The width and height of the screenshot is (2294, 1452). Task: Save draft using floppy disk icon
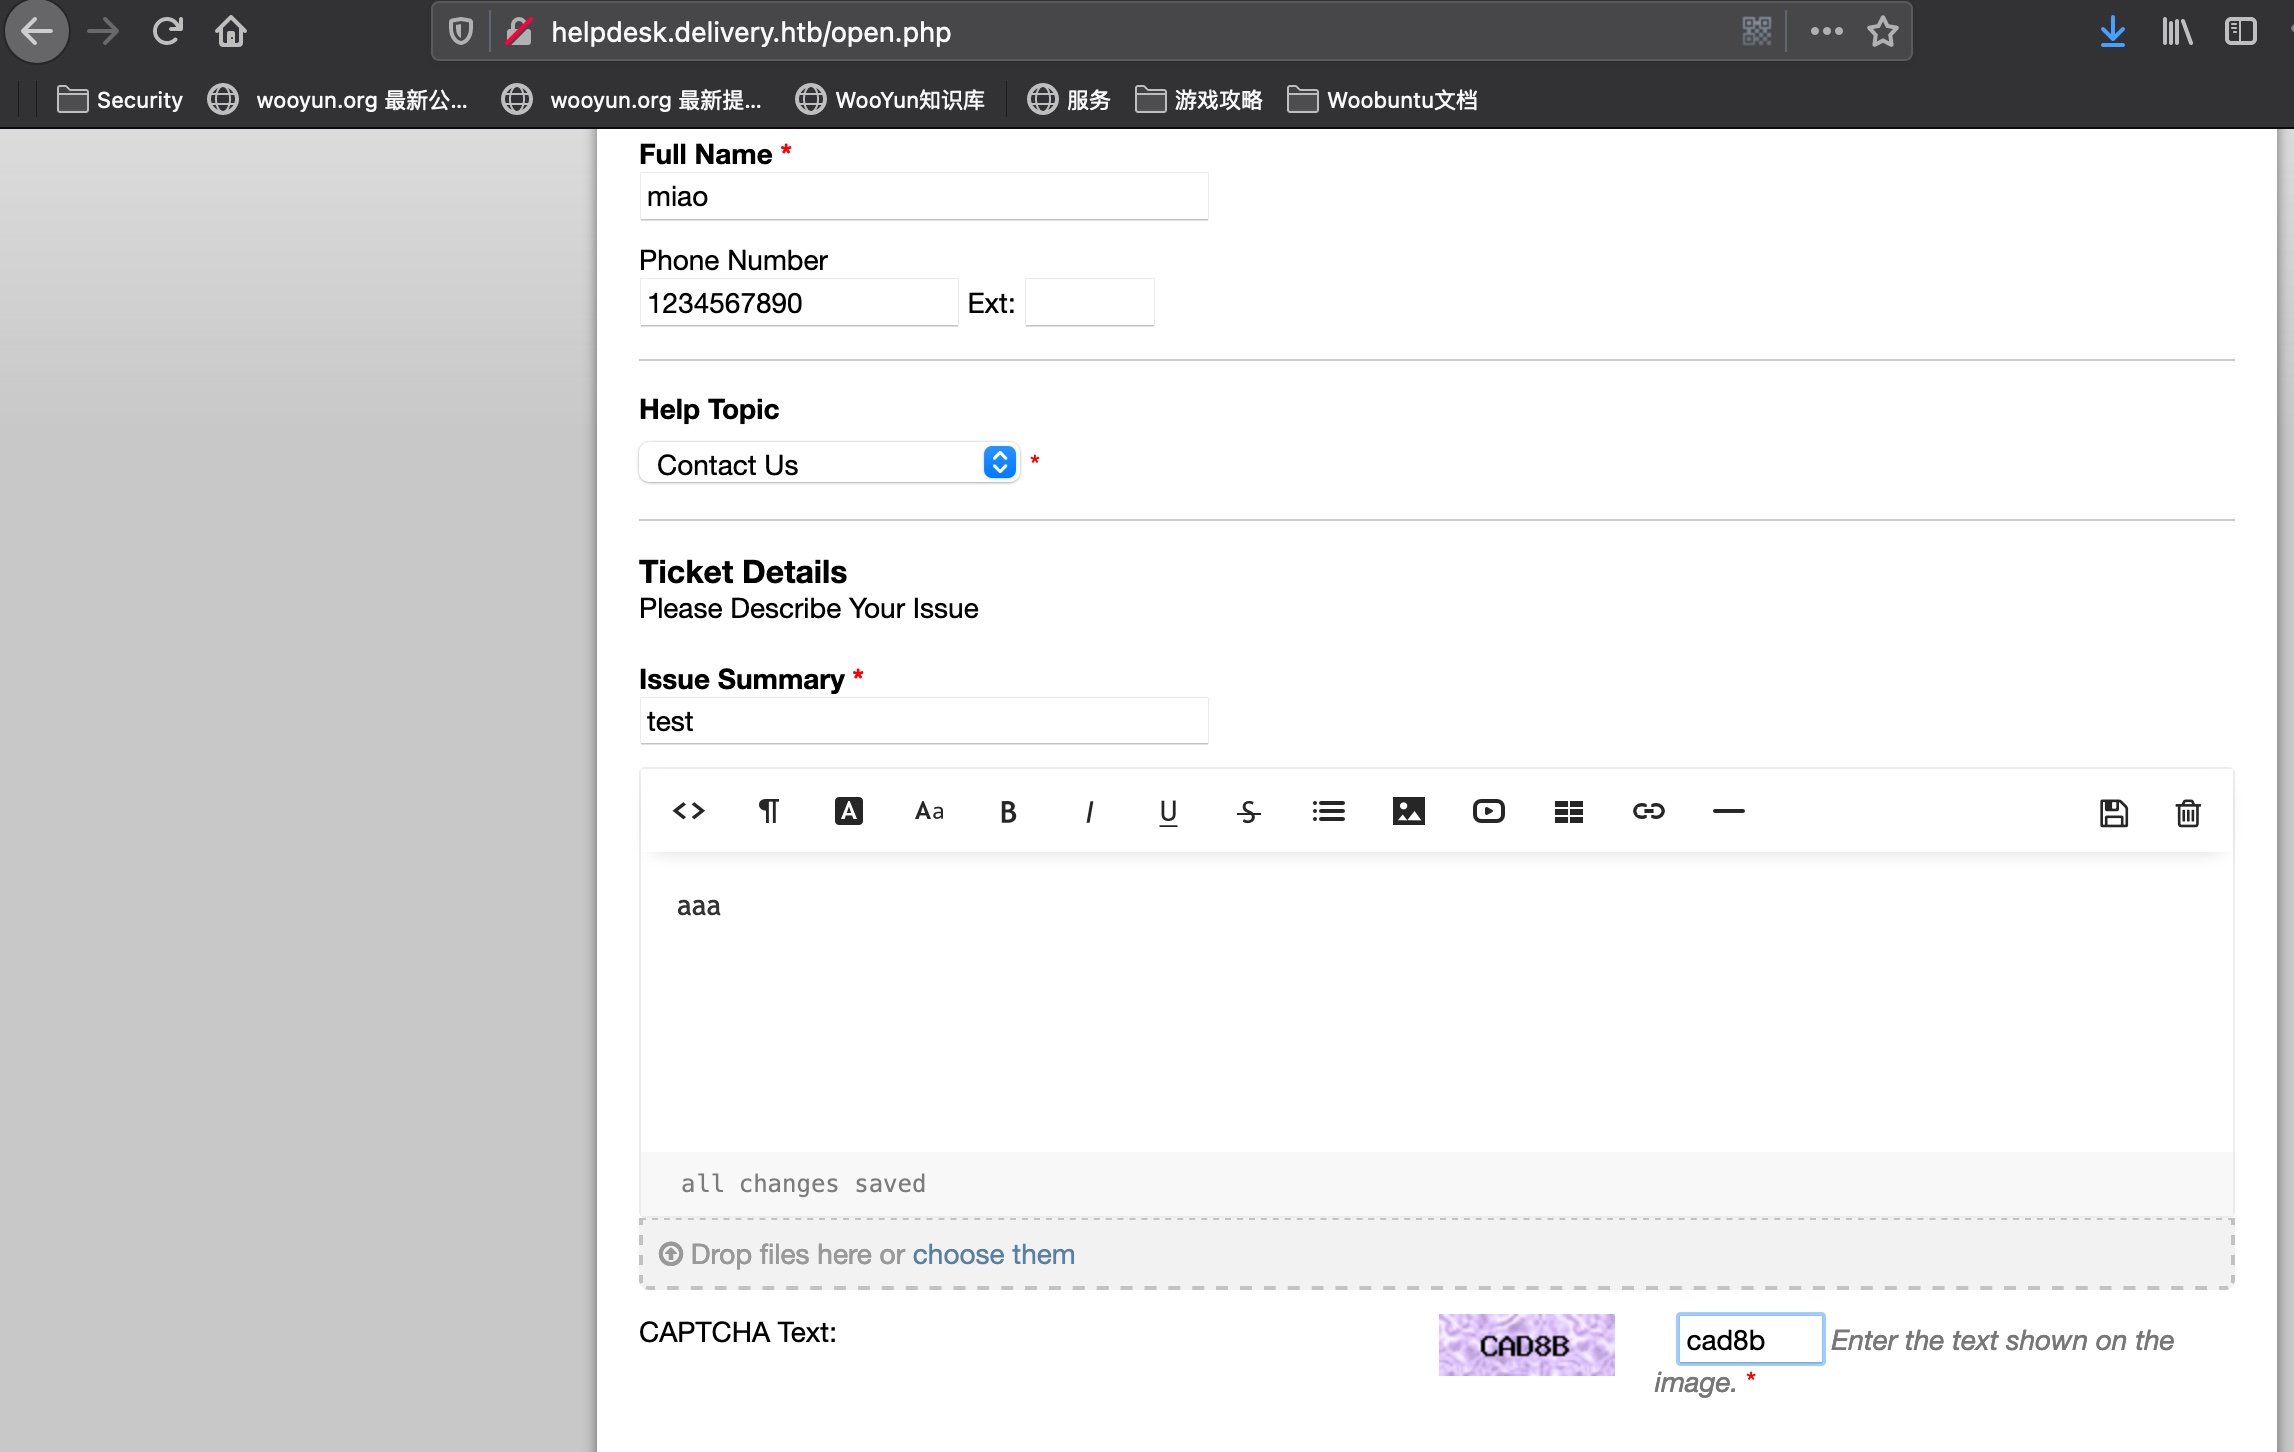pyautogui.click(x=2113, y=813)
